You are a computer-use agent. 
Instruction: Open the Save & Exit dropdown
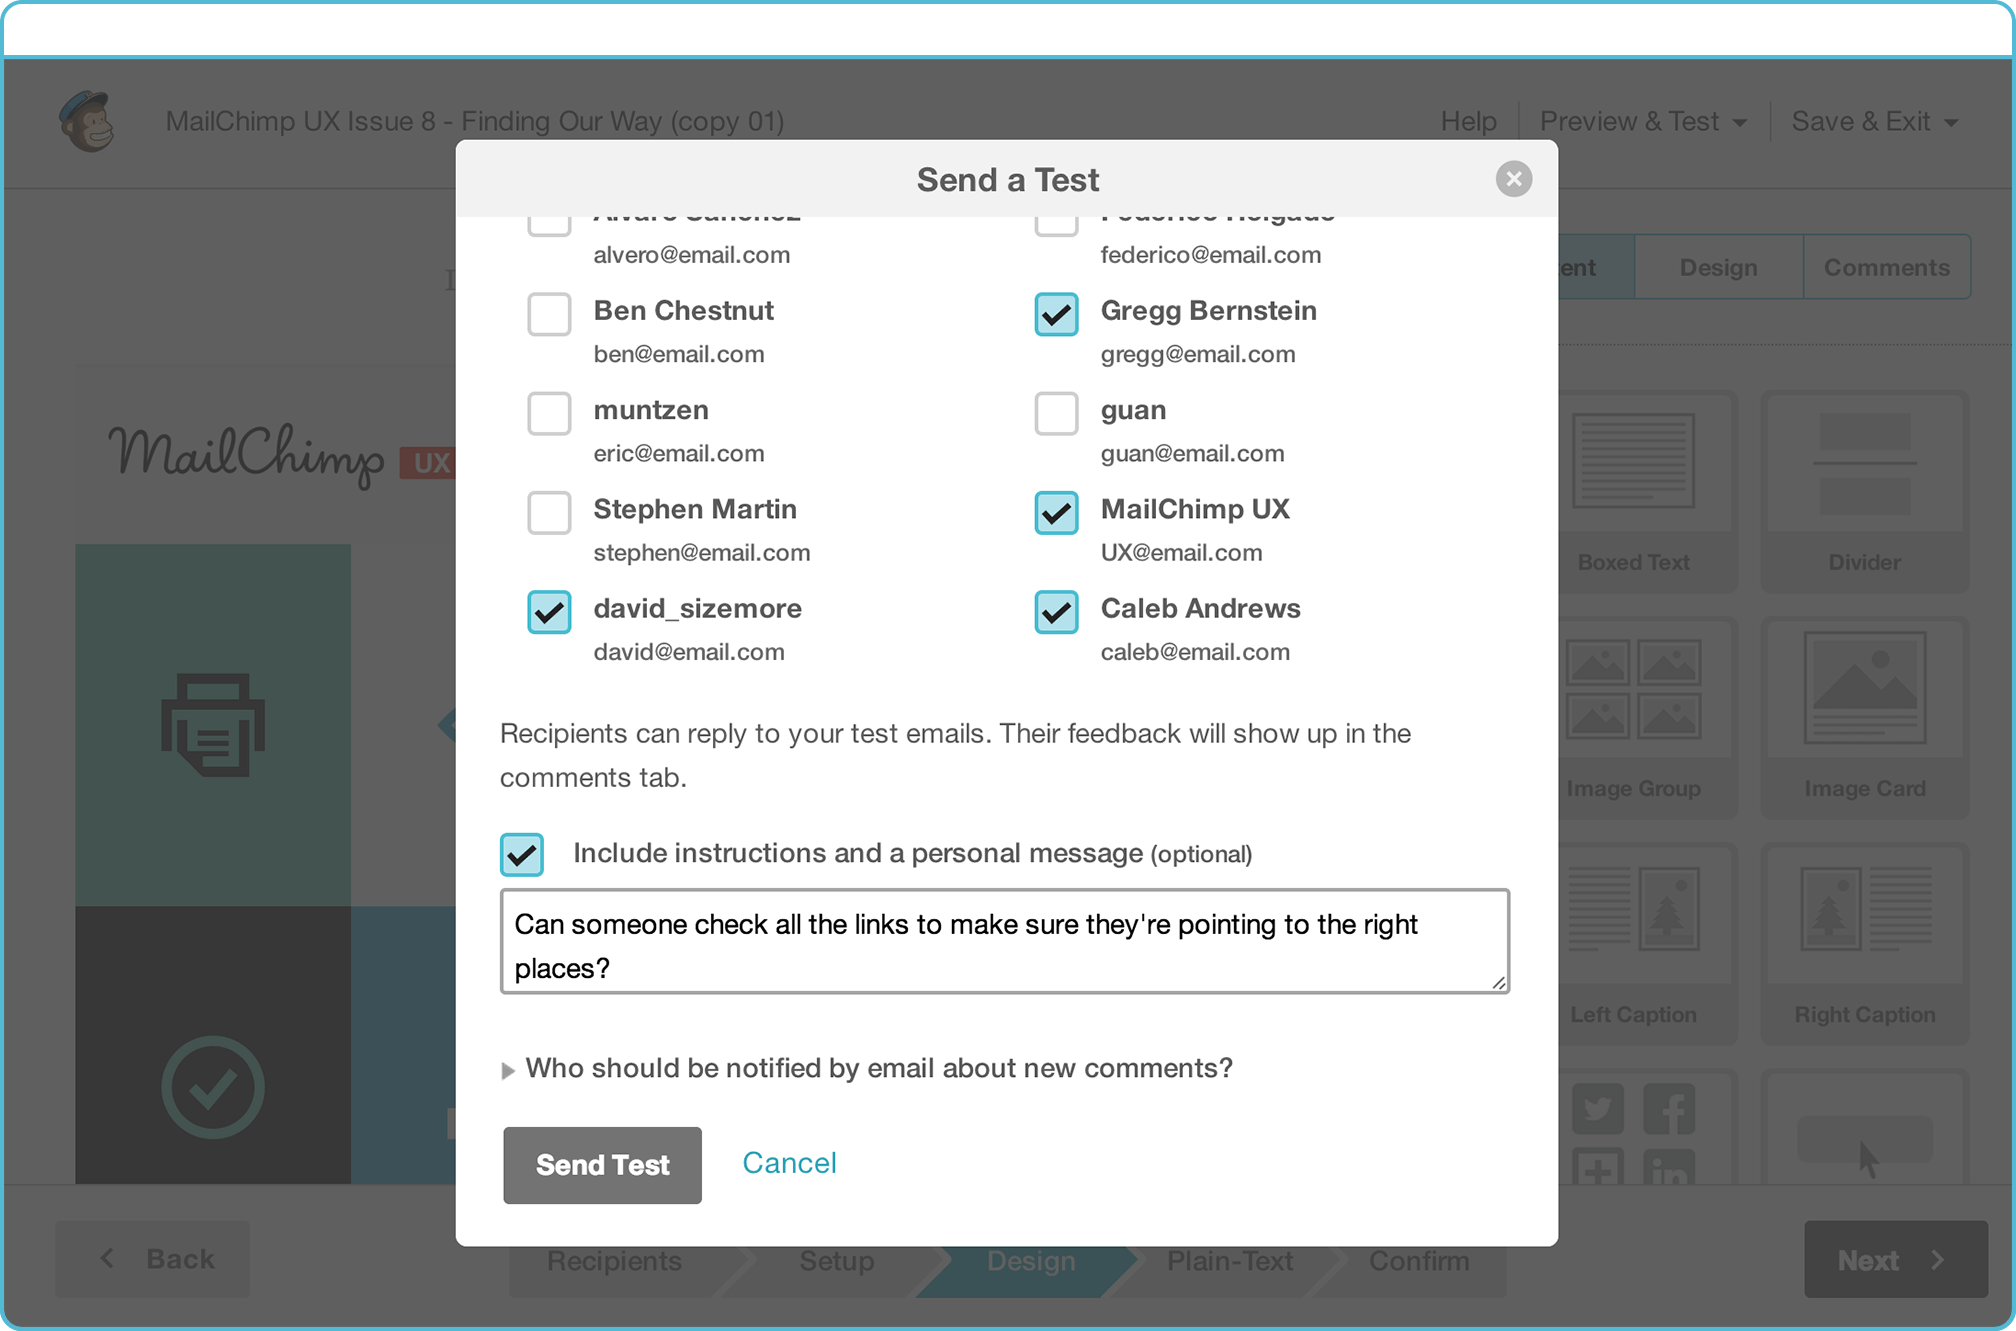coord(1874,121)
